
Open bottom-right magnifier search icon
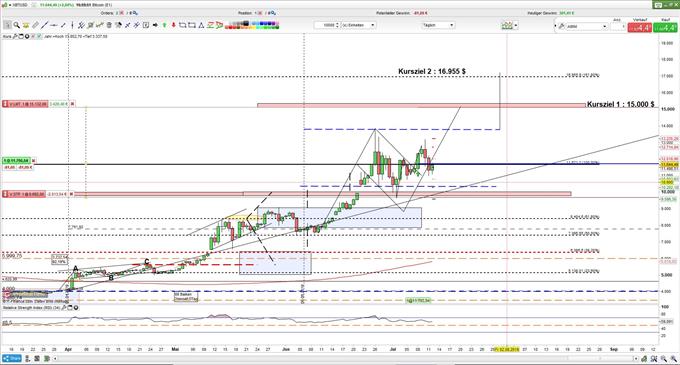[x=654, y=359]
